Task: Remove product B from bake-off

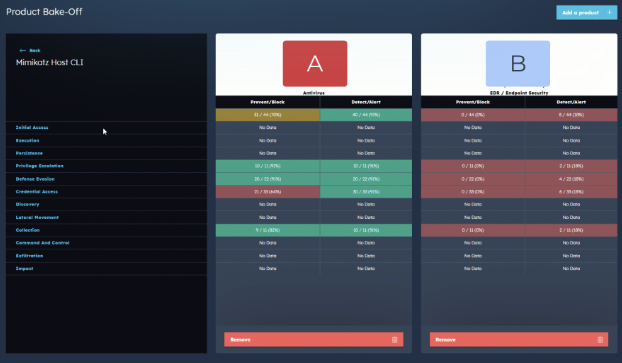Action: click(x=519, y=340)
